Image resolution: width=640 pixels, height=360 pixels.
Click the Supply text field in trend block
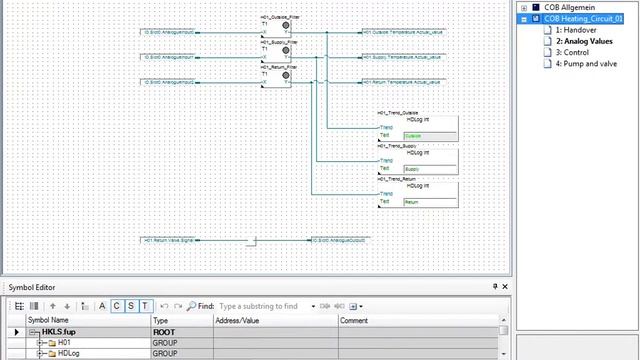pyautogui.click(x=430, y=169)
